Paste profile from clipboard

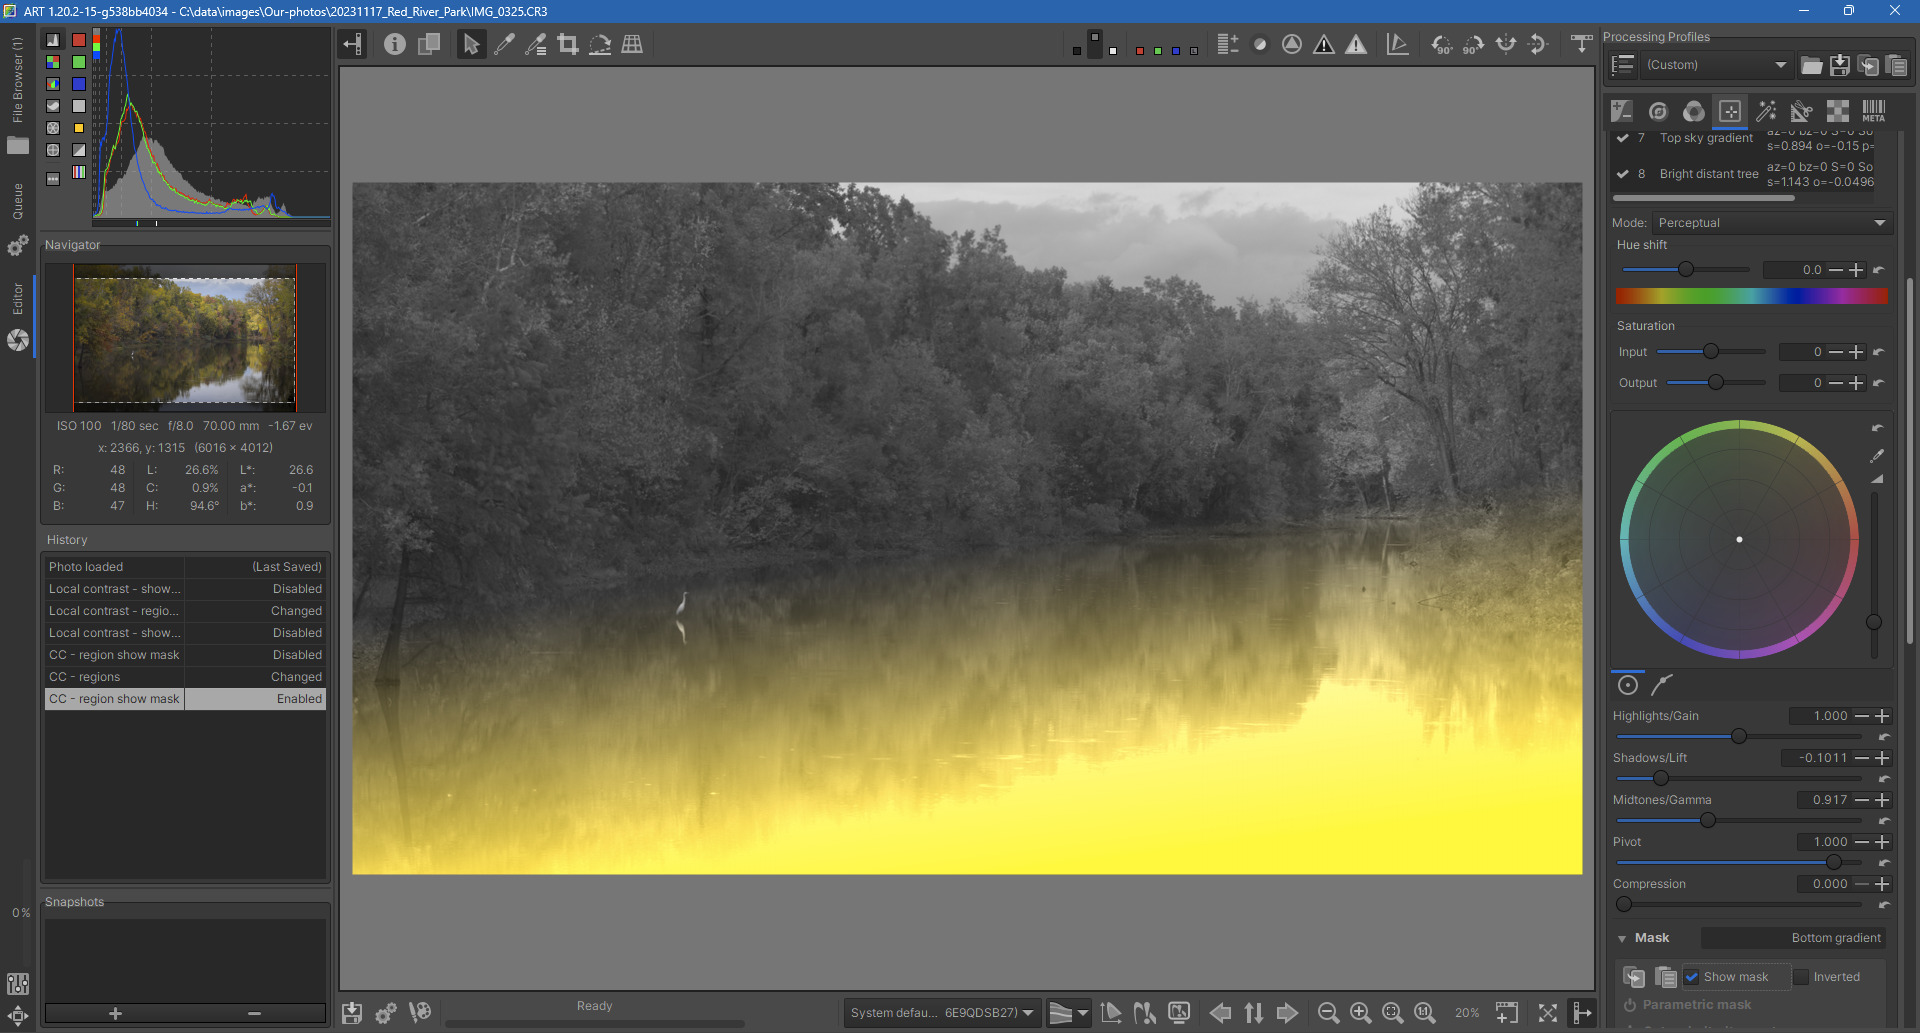click(x=1896, y=65)
